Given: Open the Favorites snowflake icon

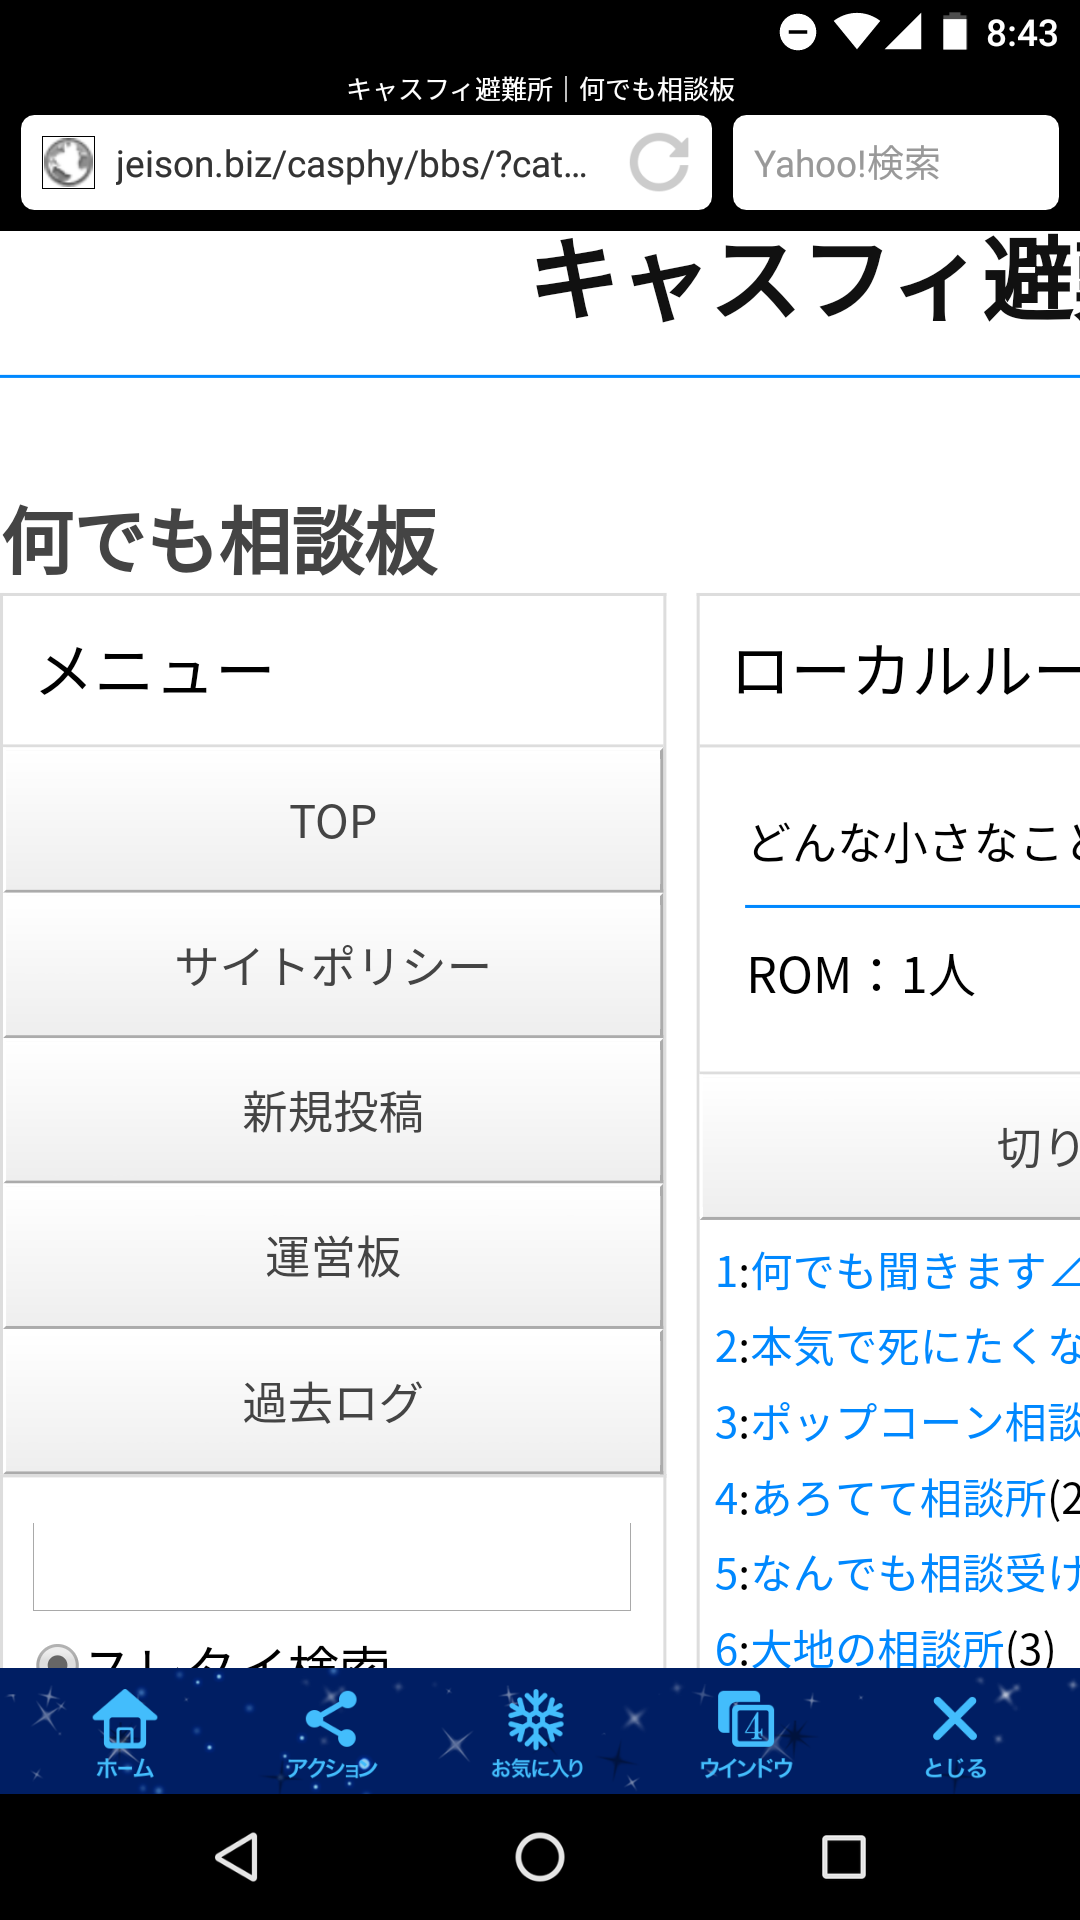Looking at the screenshot, I should (537, 1732).
